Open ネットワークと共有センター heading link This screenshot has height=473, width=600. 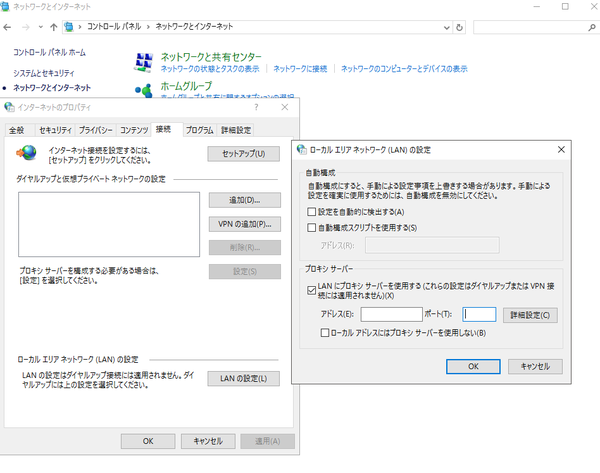pos(211,57)
